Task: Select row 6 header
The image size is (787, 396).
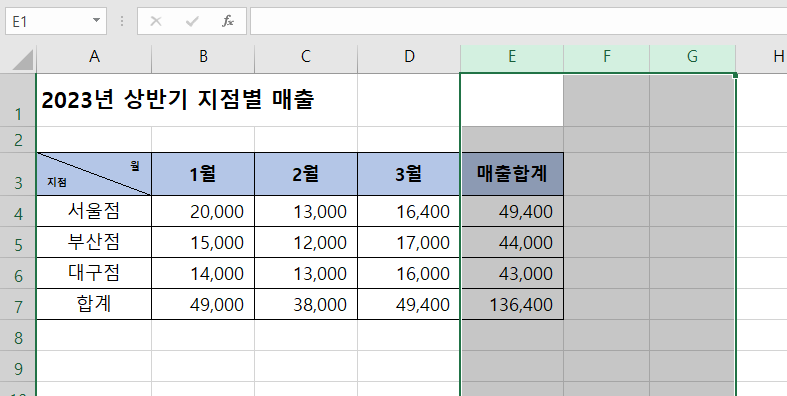Action: (x=18, y=273)
